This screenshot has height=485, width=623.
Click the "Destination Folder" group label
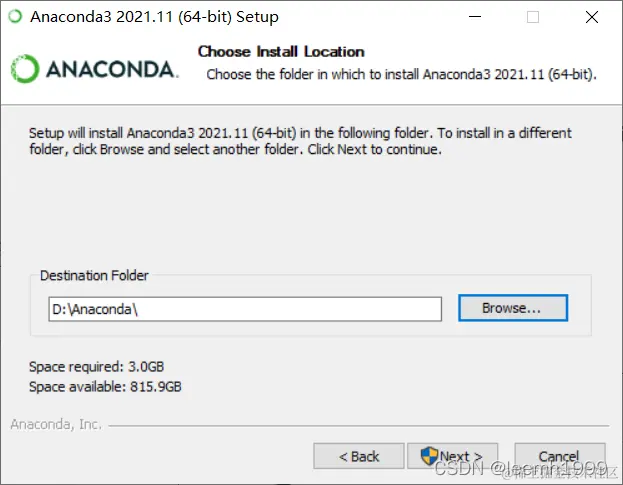94,275
